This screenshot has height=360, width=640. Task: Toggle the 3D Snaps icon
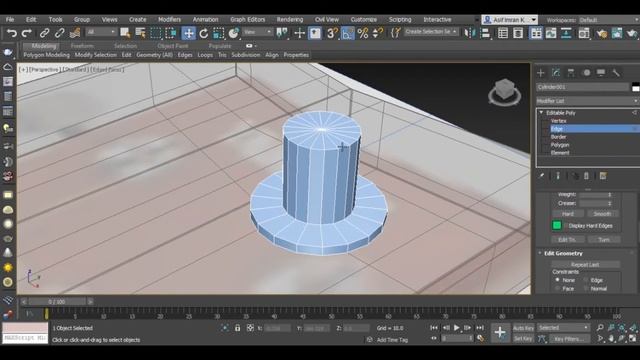[332, 33]
